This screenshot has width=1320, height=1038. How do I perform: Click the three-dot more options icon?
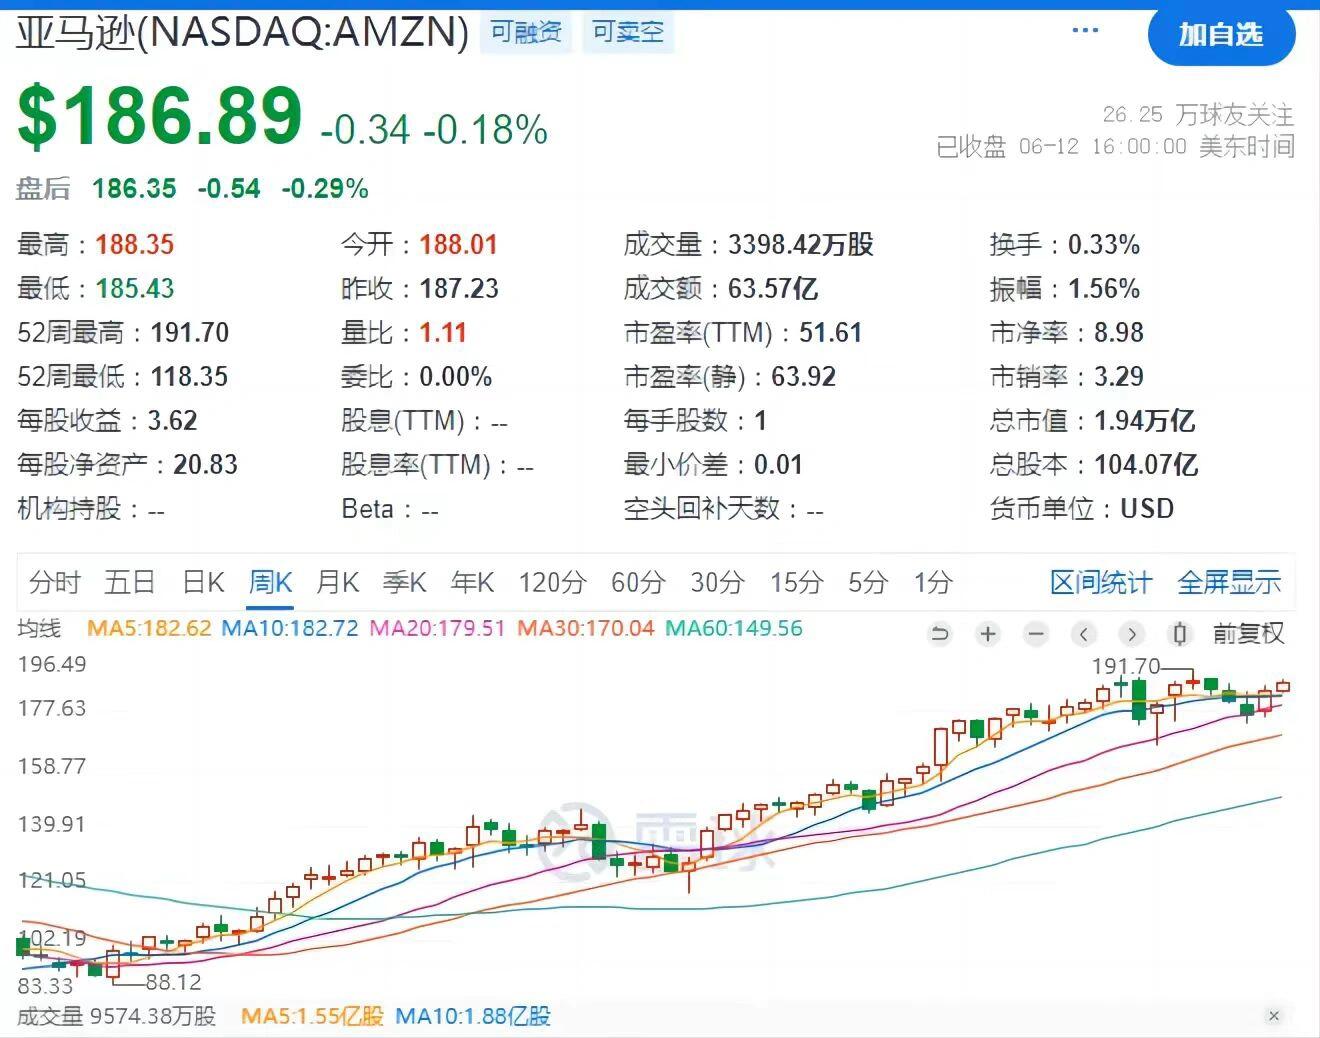[x=1084, y=30]
